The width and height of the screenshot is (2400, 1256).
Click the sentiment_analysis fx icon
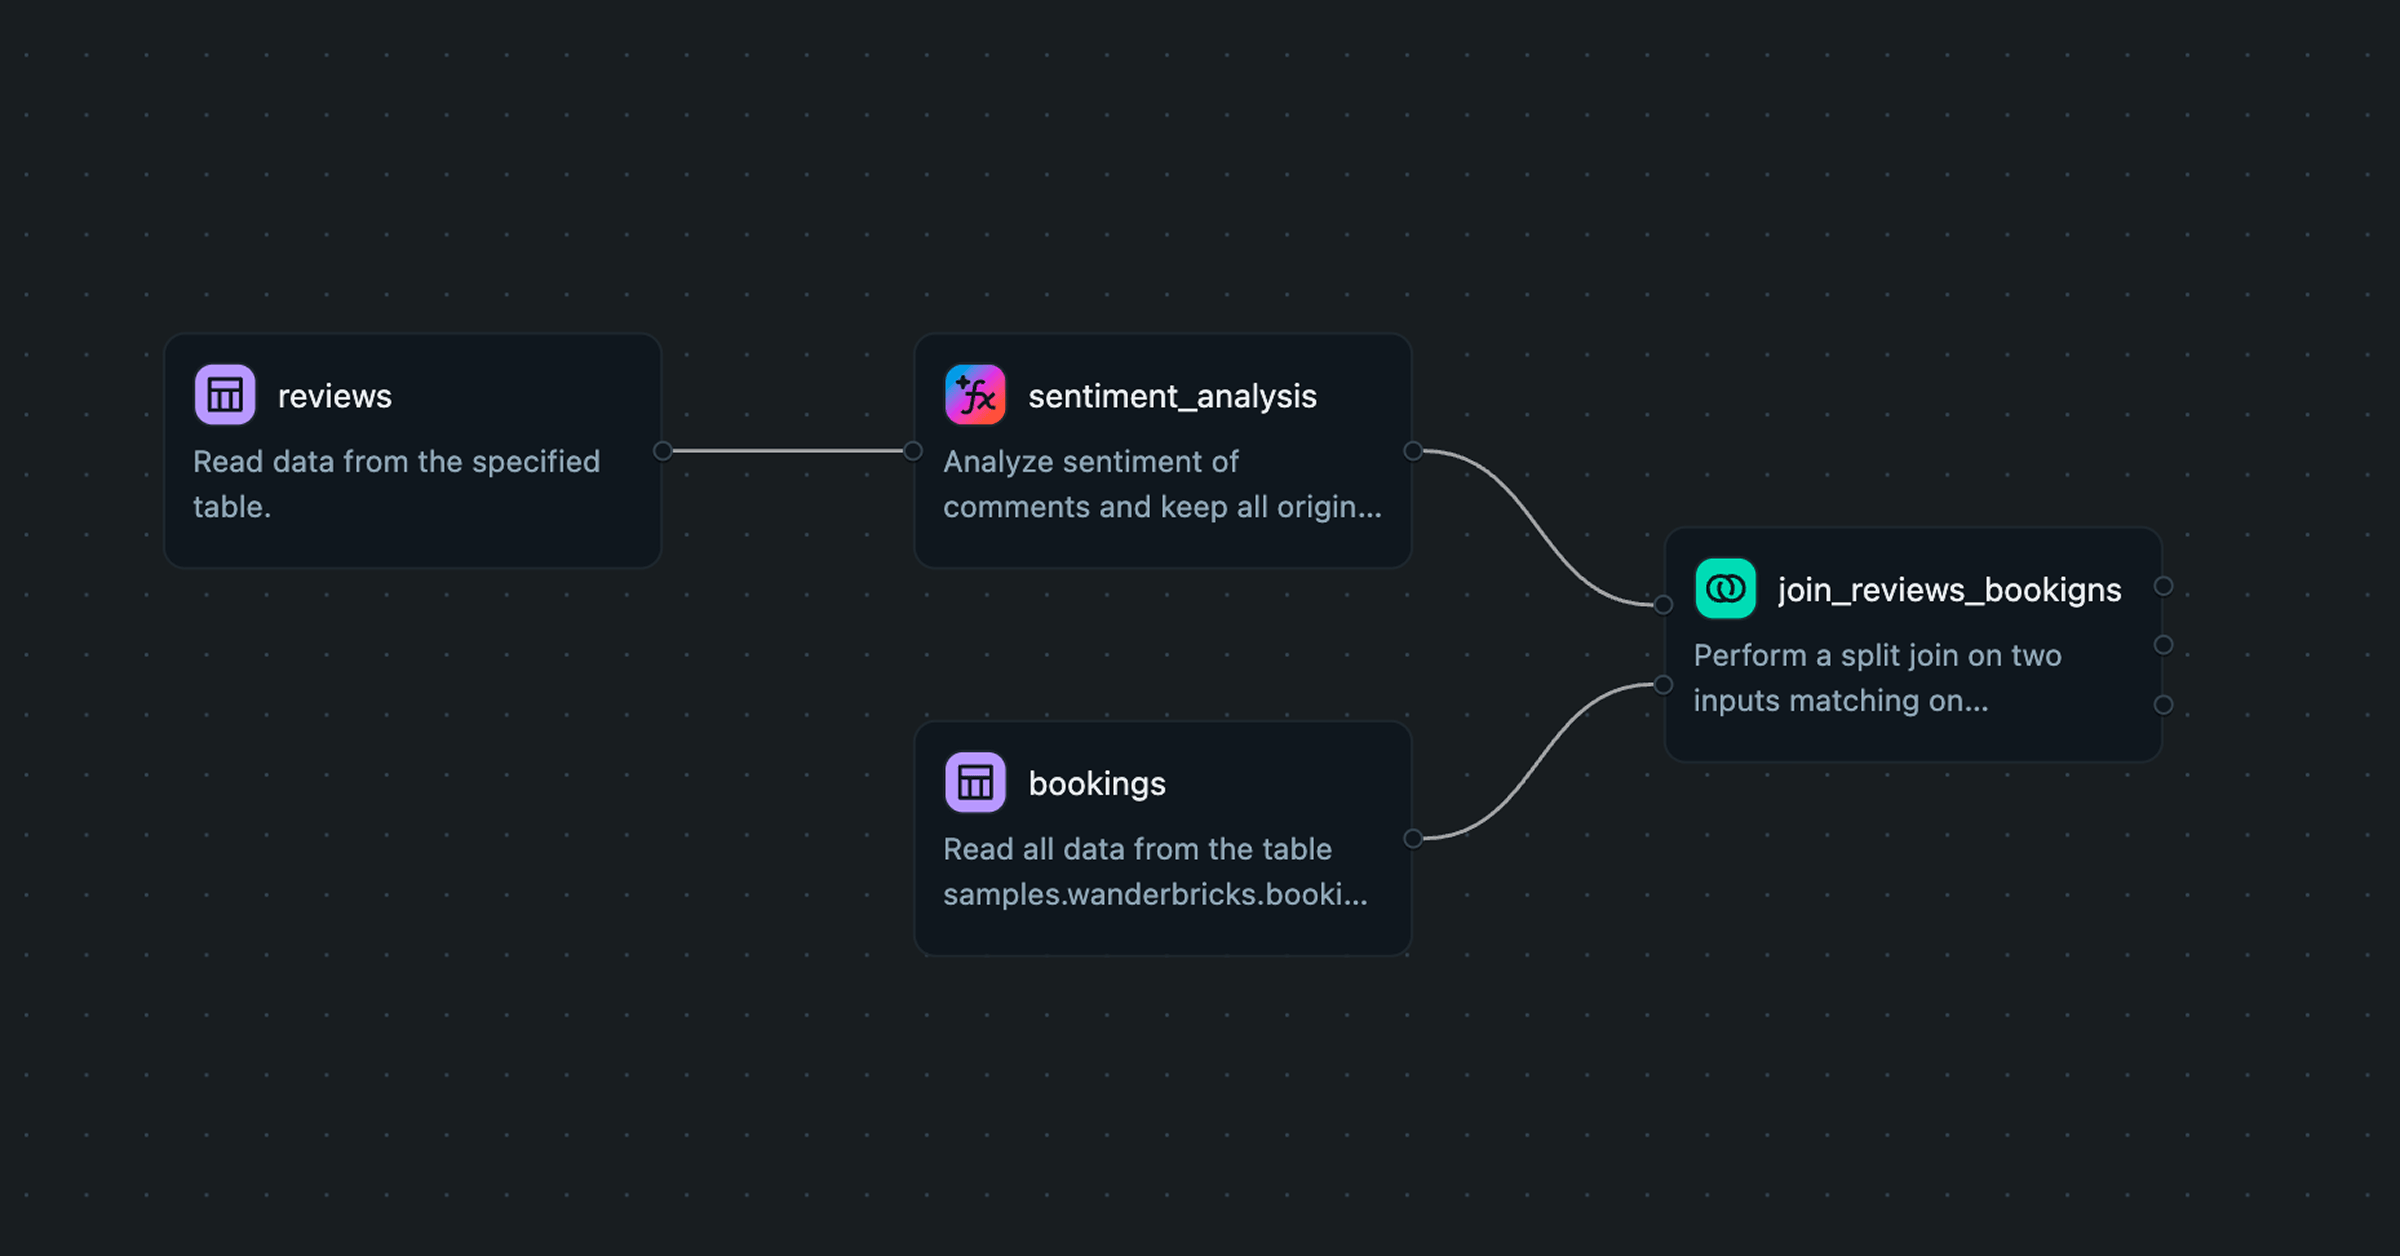coord(975,395)
